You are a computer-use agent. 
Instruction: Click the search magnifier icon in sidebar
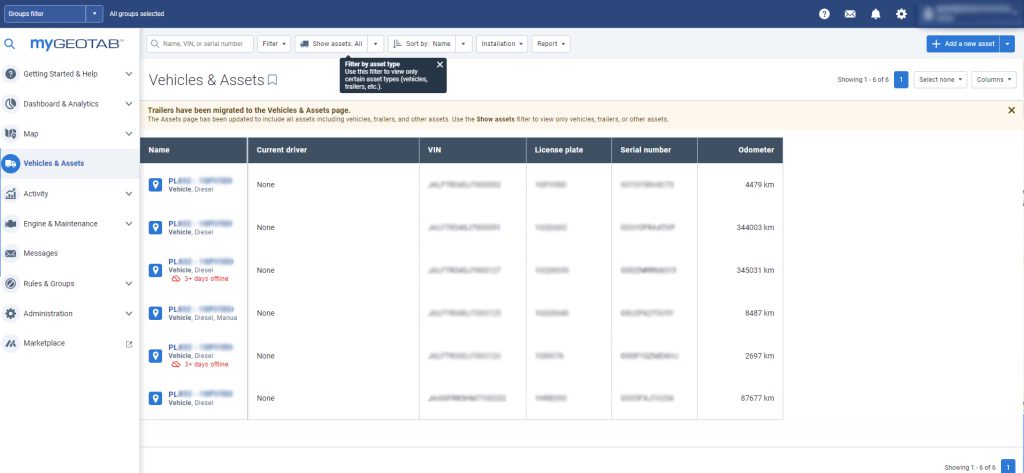(x=10, y=44)
